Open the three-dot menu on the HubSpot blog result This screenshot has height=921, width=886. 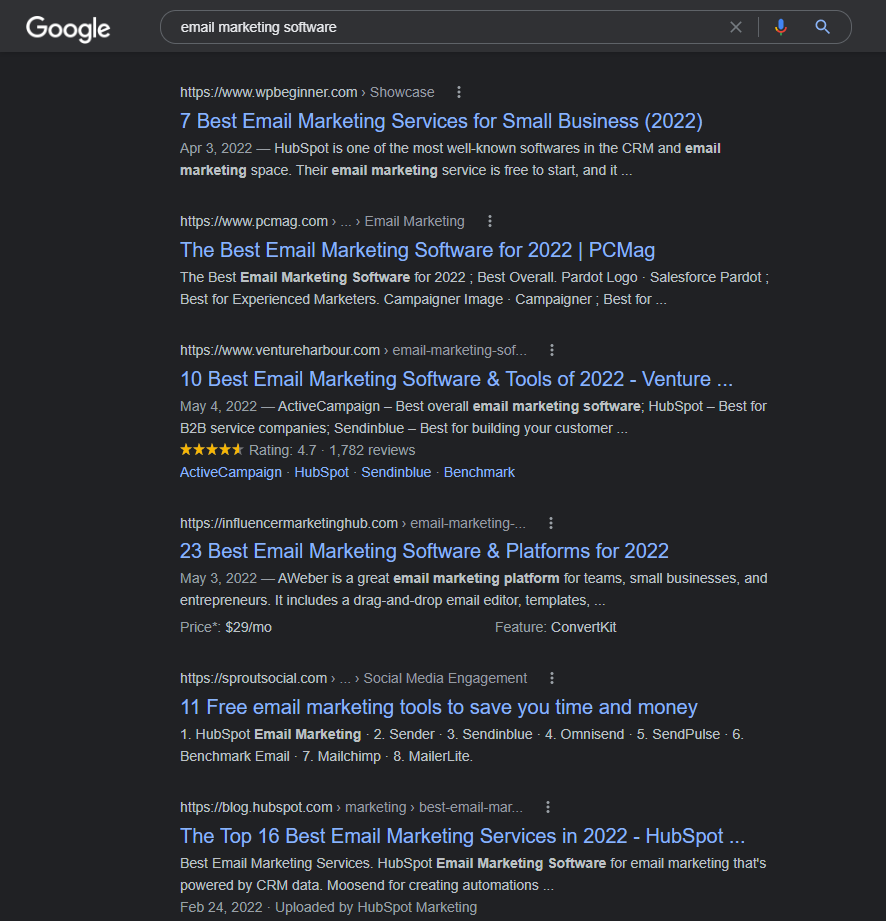pyautogui.click(x=547, y=807)
